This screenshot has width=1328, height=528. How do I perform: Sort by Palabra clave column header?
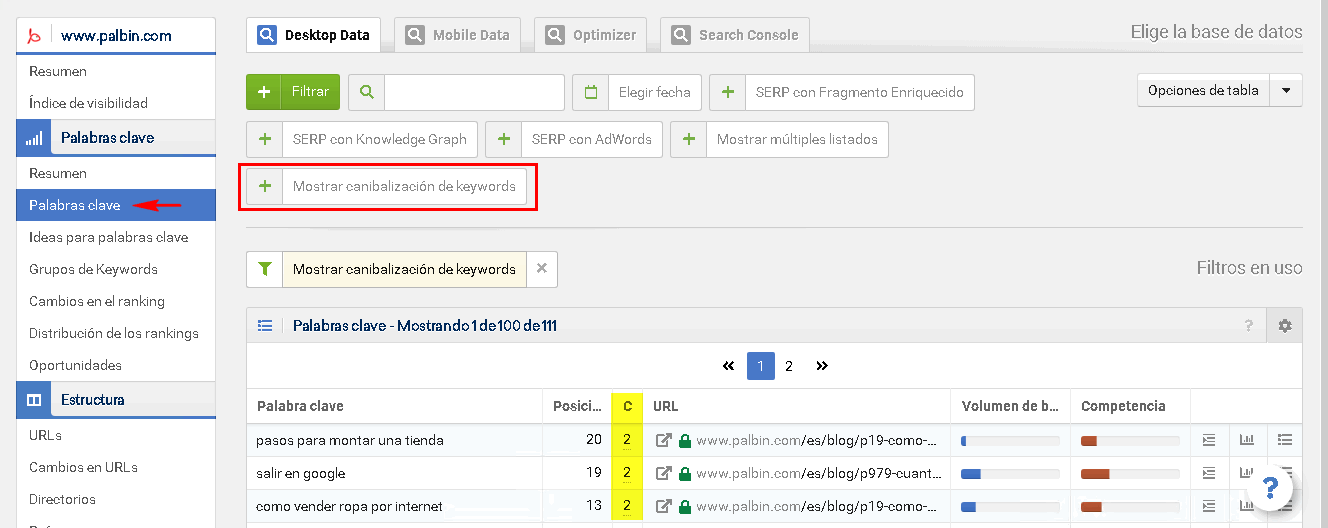[394, 406]
